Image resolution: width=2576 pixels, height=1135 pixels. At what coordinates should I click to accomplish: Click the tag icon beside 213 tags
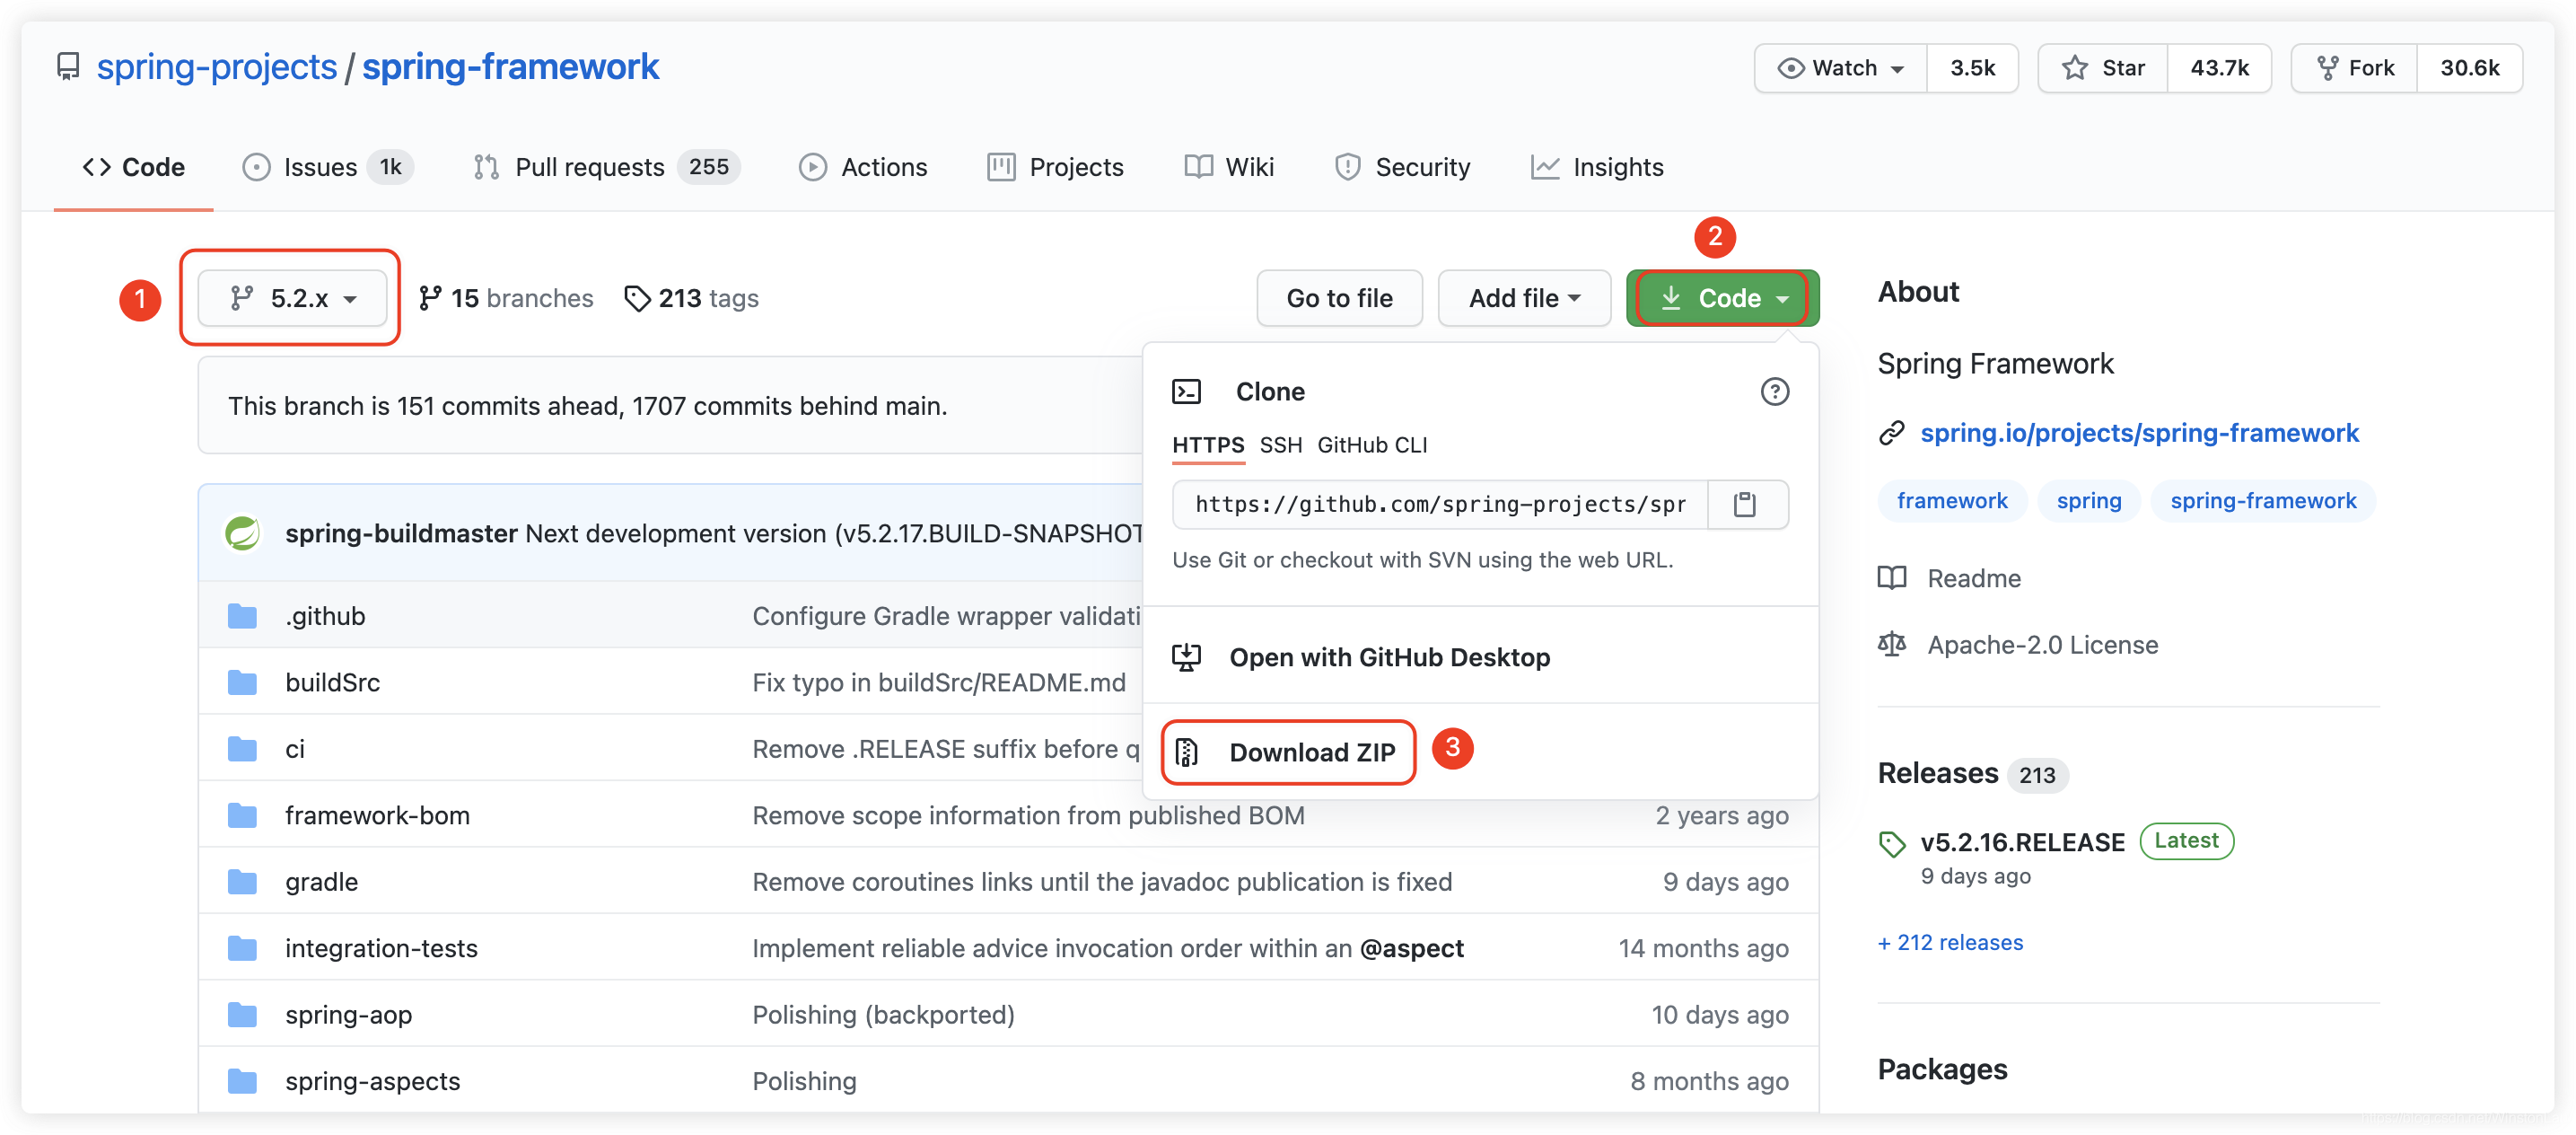(637, 298)
